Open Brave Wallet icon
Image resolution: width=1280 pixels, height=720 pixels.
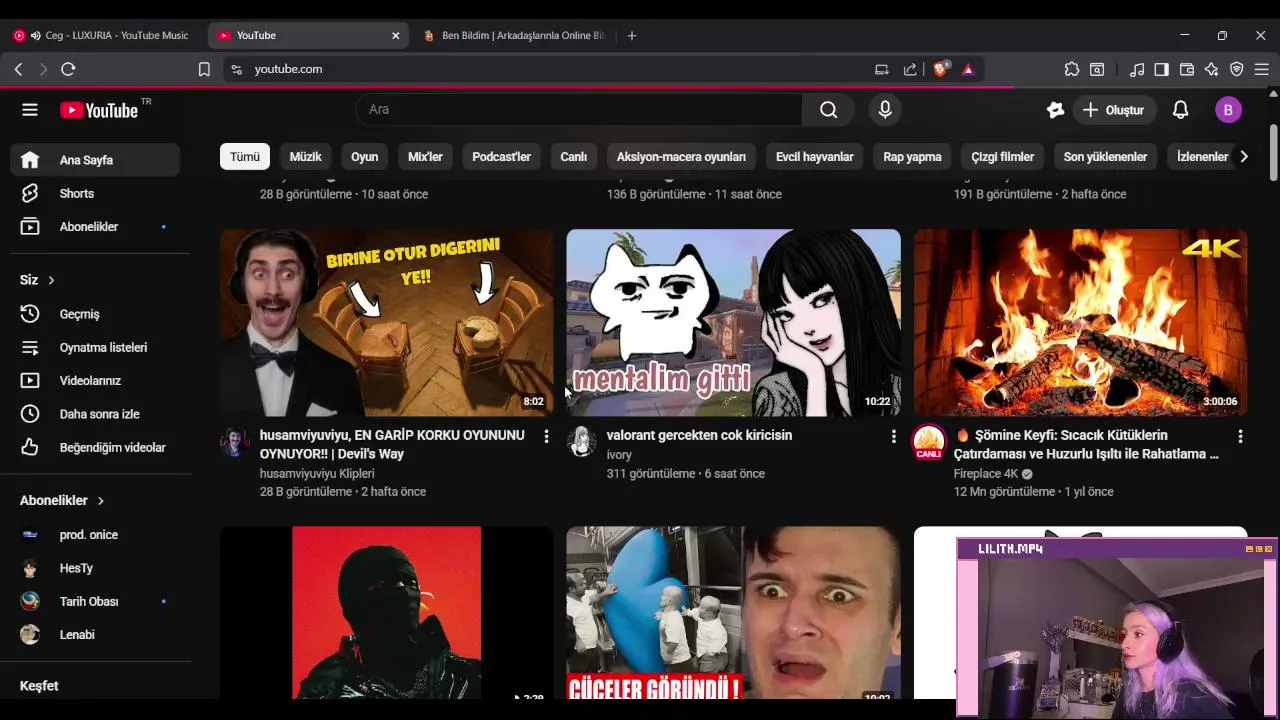click(x=1187, y=69)
